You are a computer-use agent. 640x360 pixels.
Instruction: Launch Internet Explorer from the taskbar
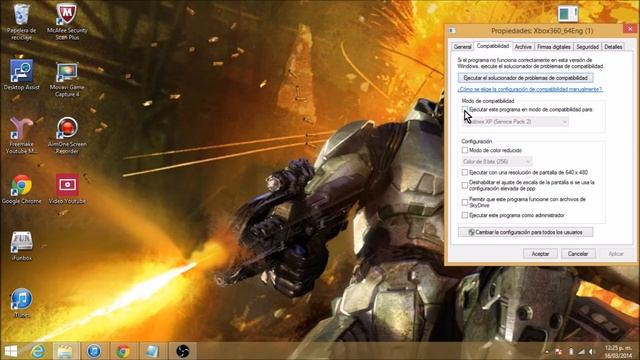[38, 351]
